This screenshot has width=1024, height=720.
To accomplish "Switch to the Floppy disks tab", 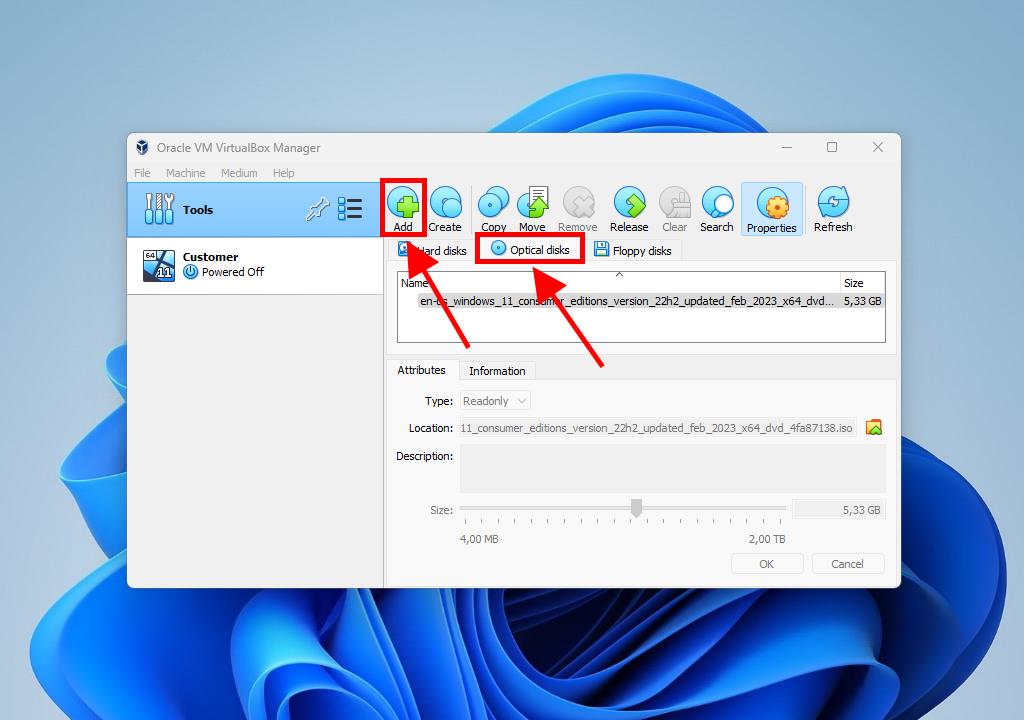I will [632, 250].
